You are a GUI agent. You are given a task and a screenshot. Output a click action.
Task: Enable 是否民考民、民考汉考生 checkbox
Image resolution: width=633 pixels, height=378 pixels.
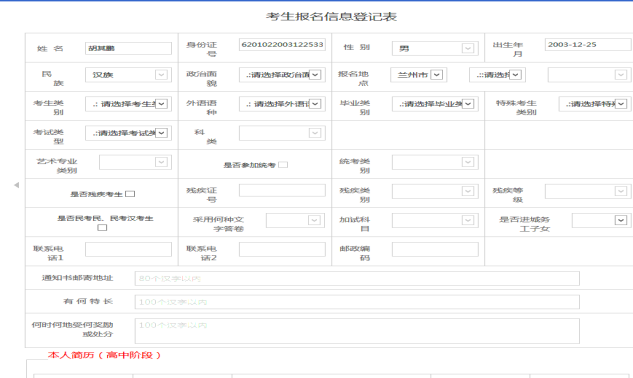pyautogui.click(x=103, y=228)
